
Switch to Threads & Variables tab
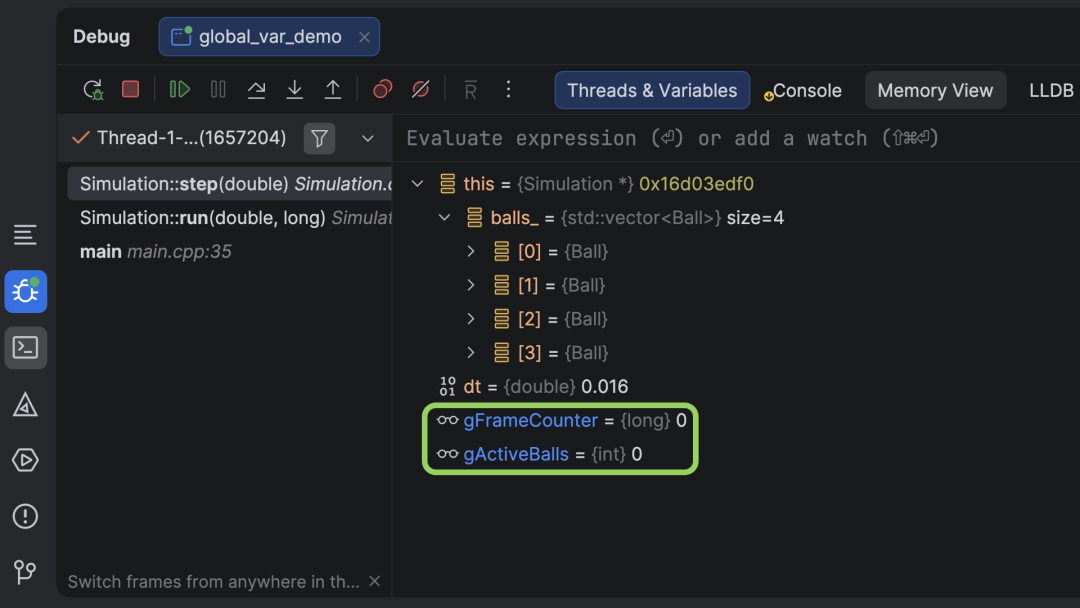click(652, 90)
